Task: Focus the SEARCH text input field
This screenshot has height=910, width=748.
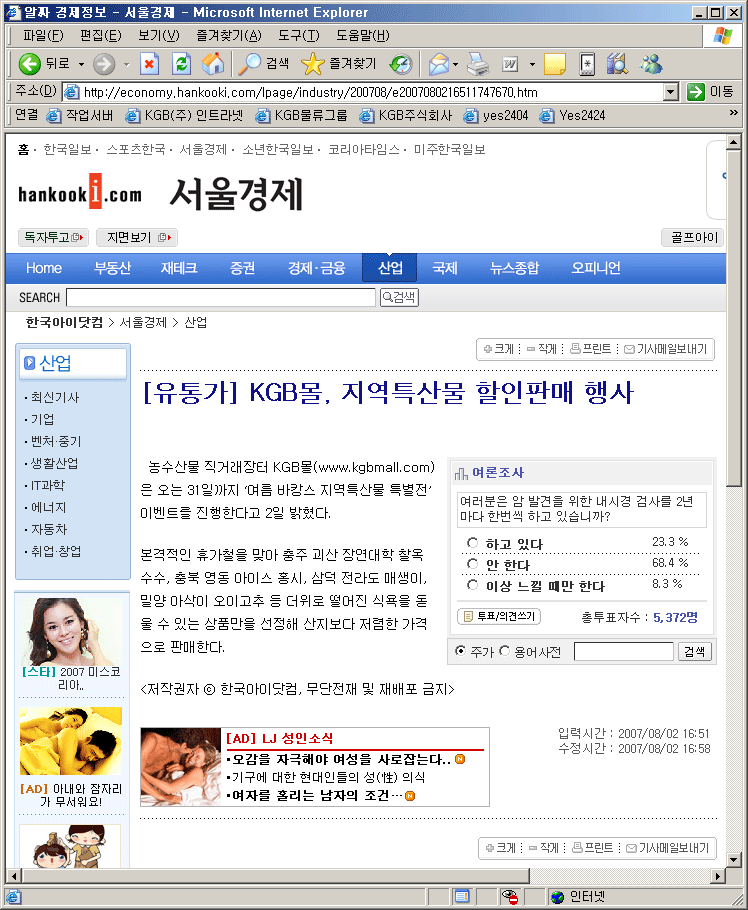Action: 221,297
